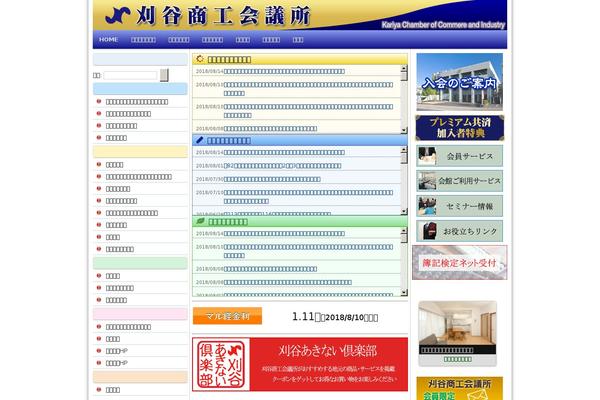Open the 会館ご利用サービス banner button
This screenshot has width=600, height=400.
(460, 181)
